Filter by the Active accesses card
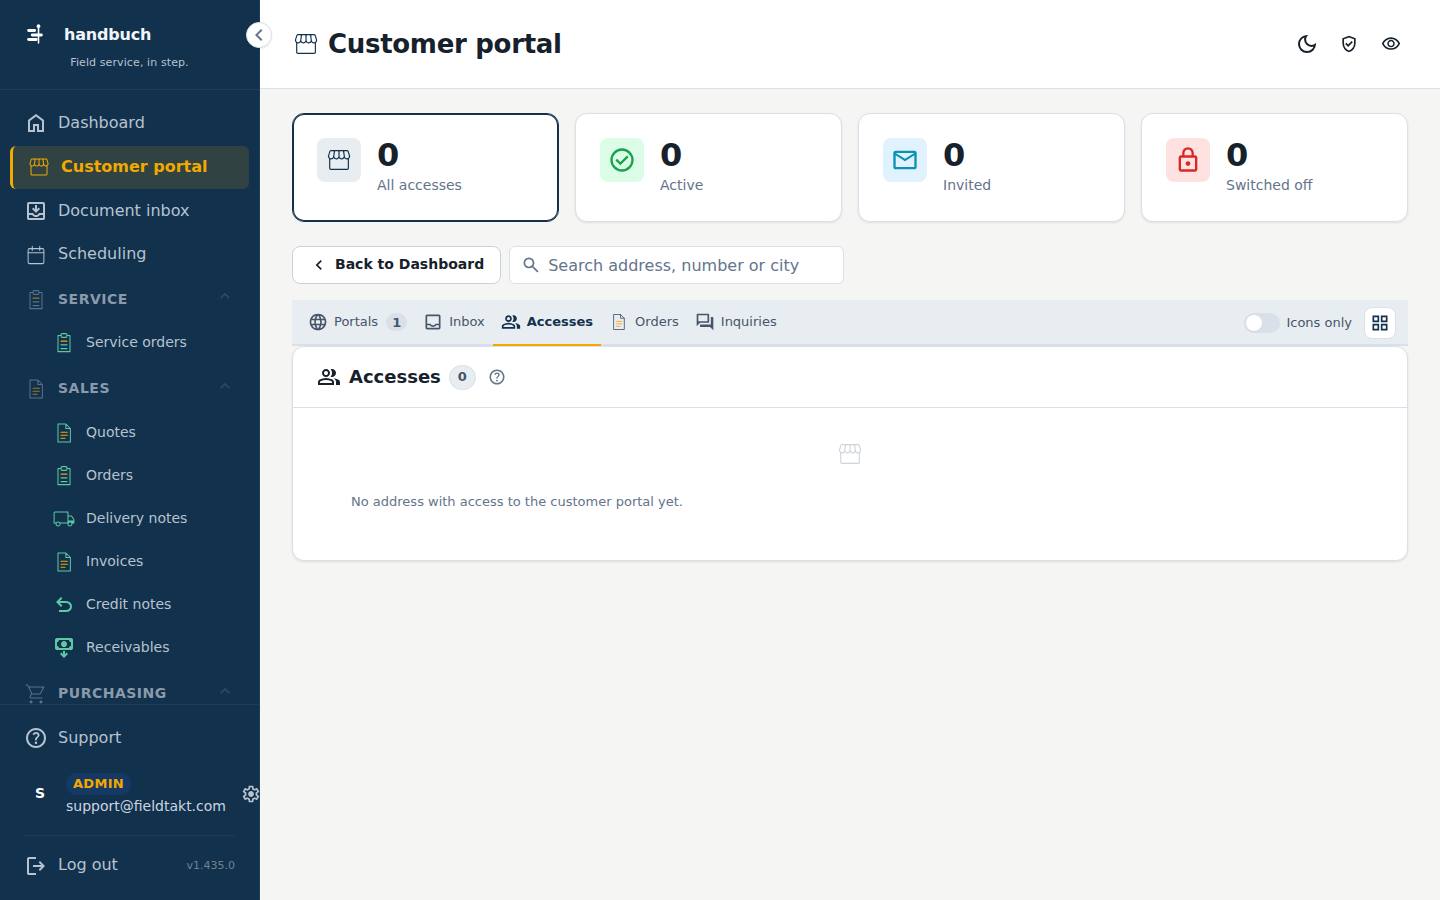1440x900 pixels. pos(708,167)
